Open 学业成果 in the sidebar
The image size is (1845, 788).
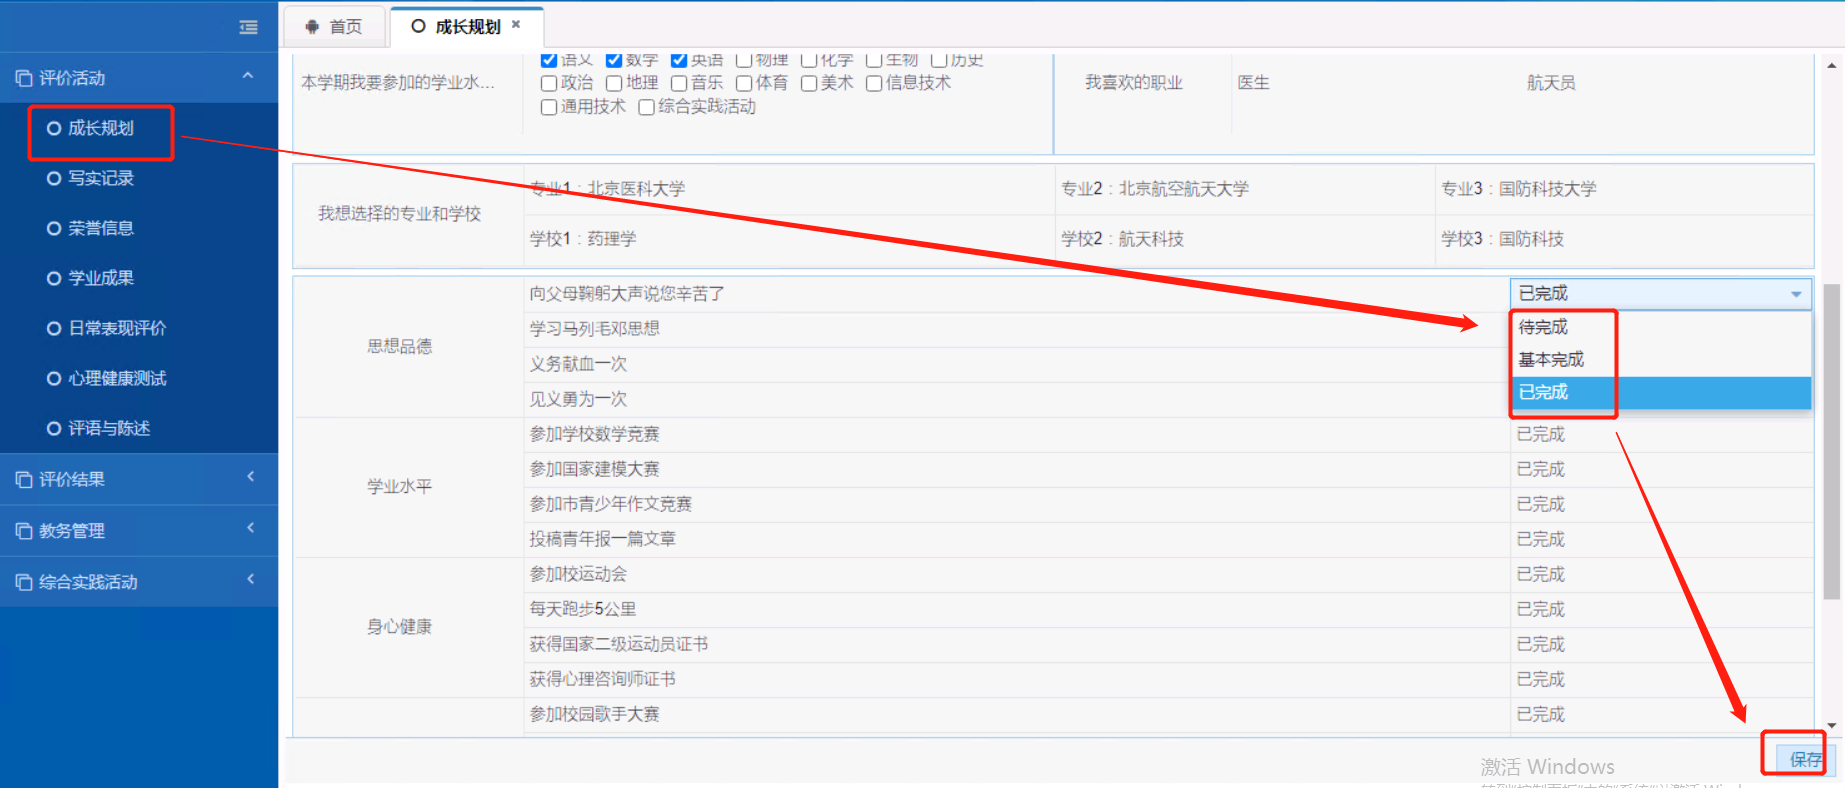101,278
